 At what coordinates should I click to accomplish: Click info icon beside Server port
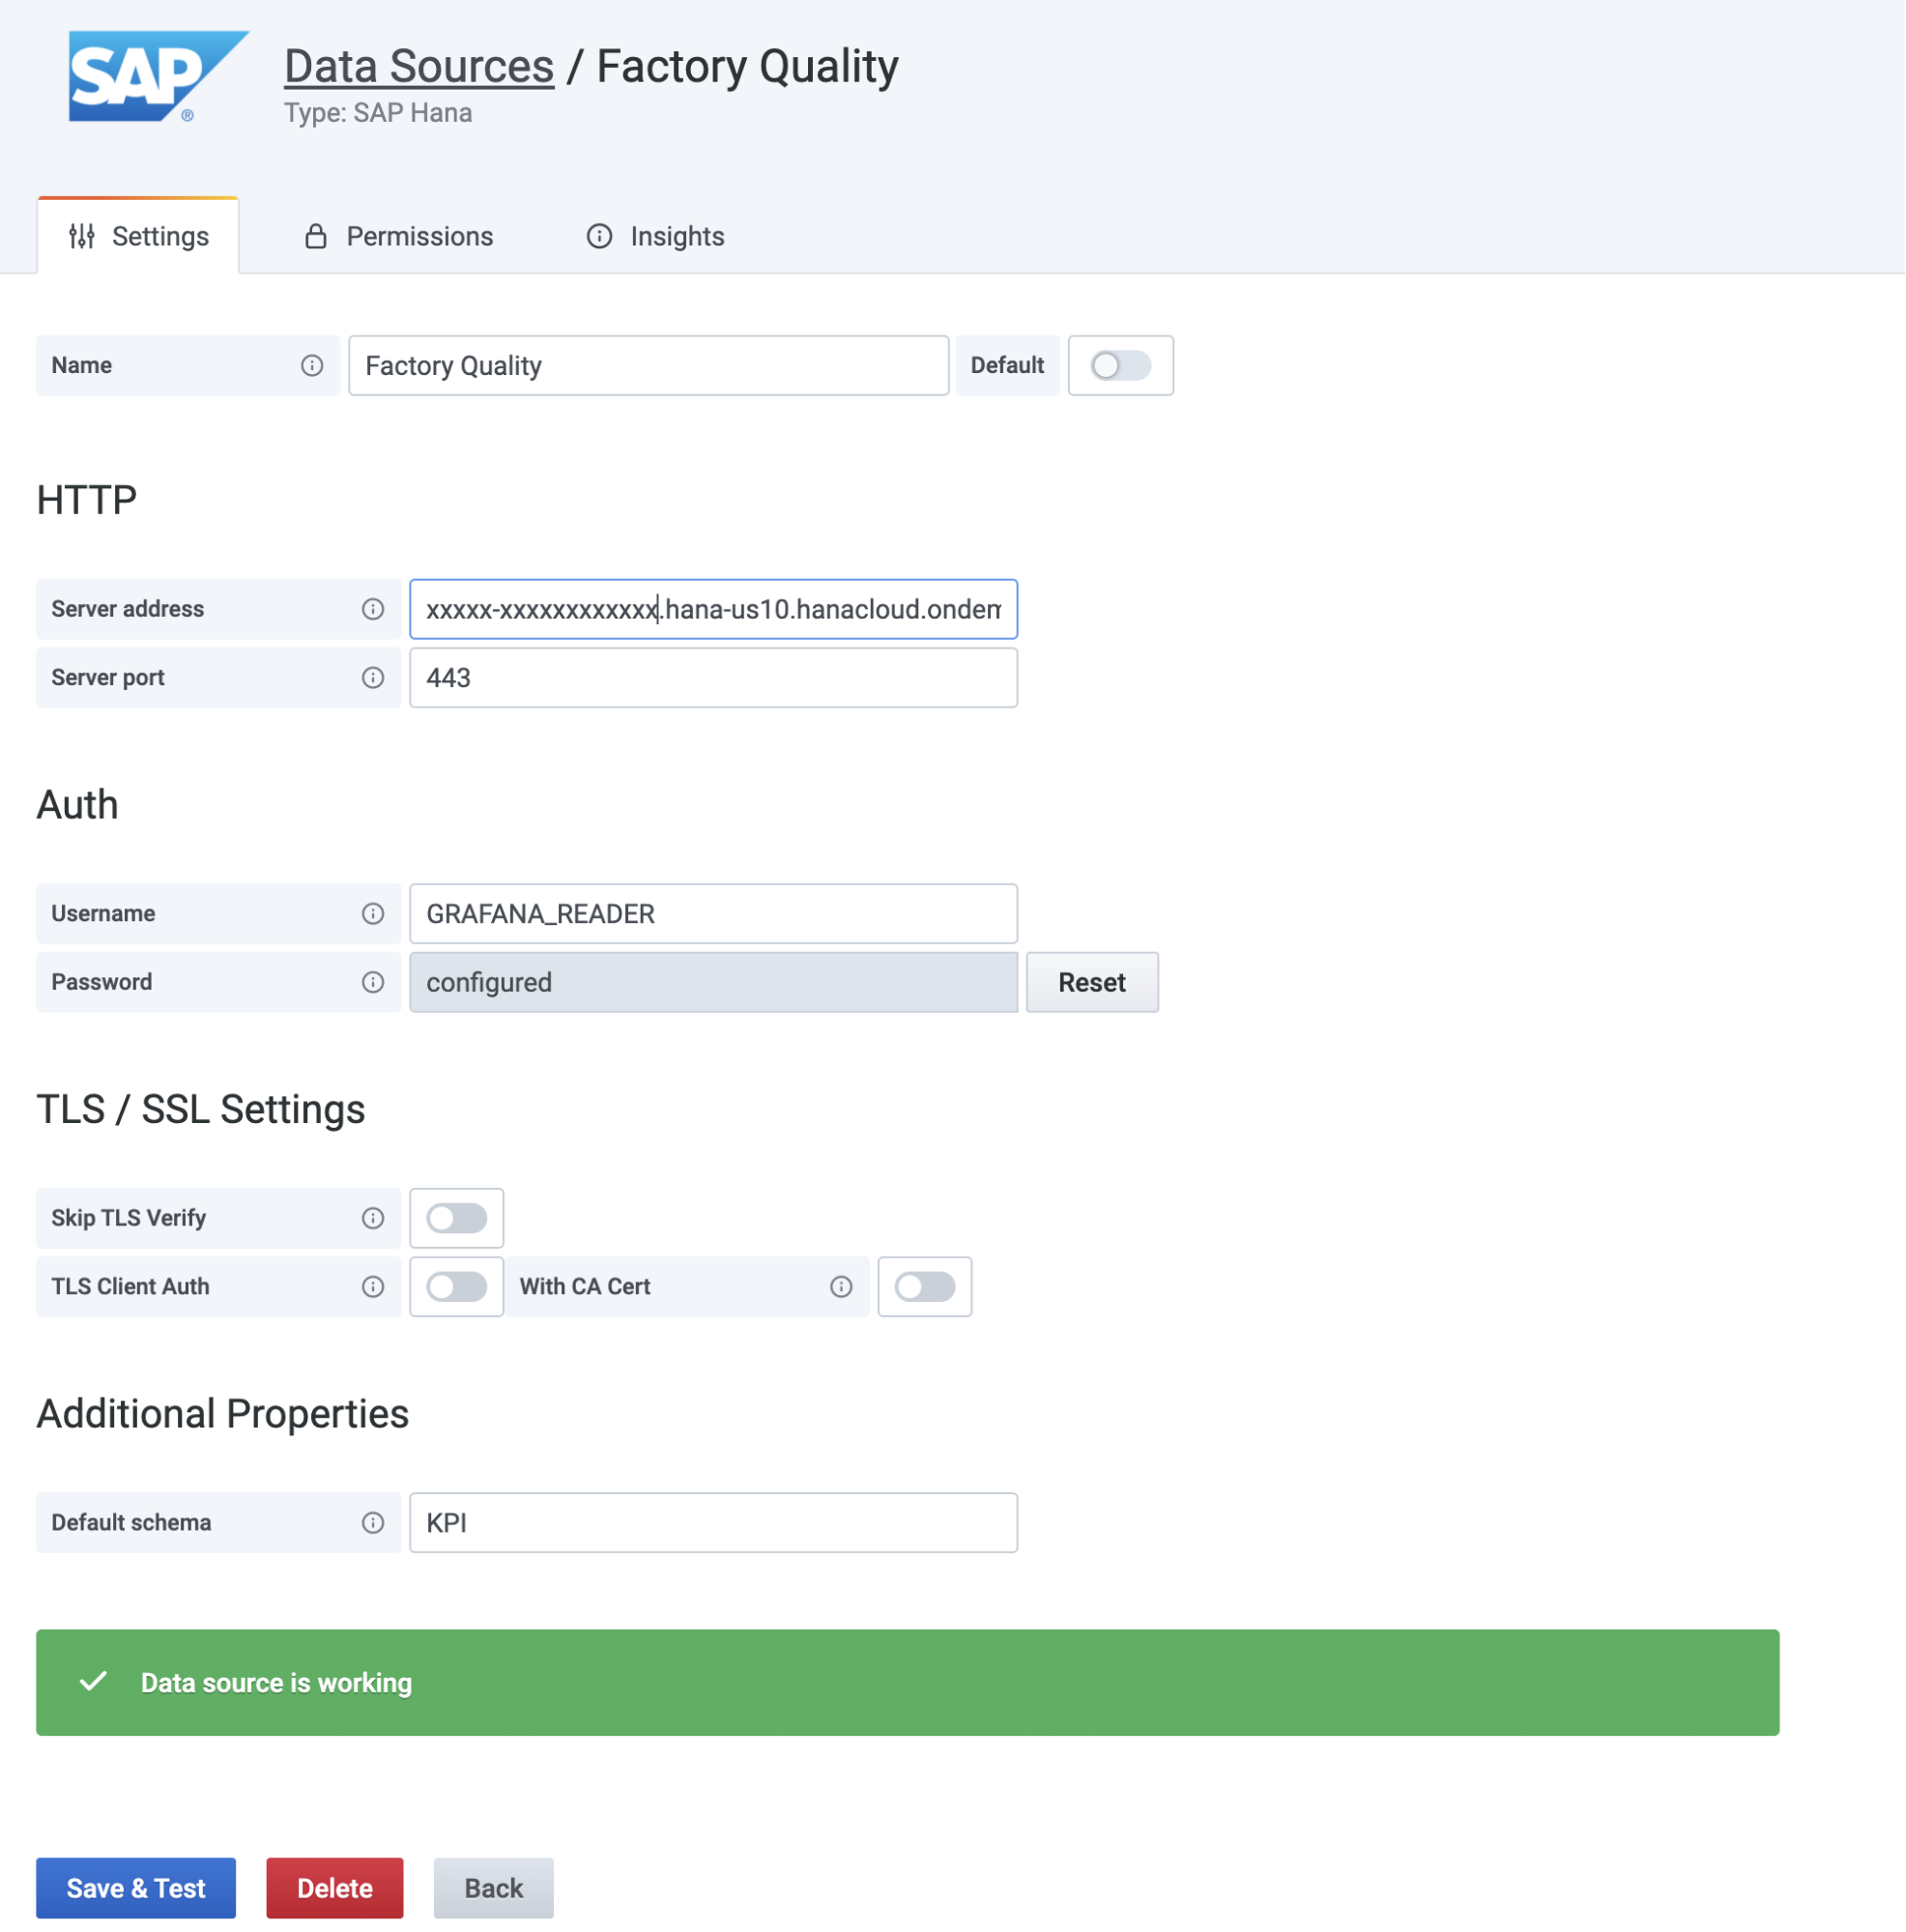(373, 678)
